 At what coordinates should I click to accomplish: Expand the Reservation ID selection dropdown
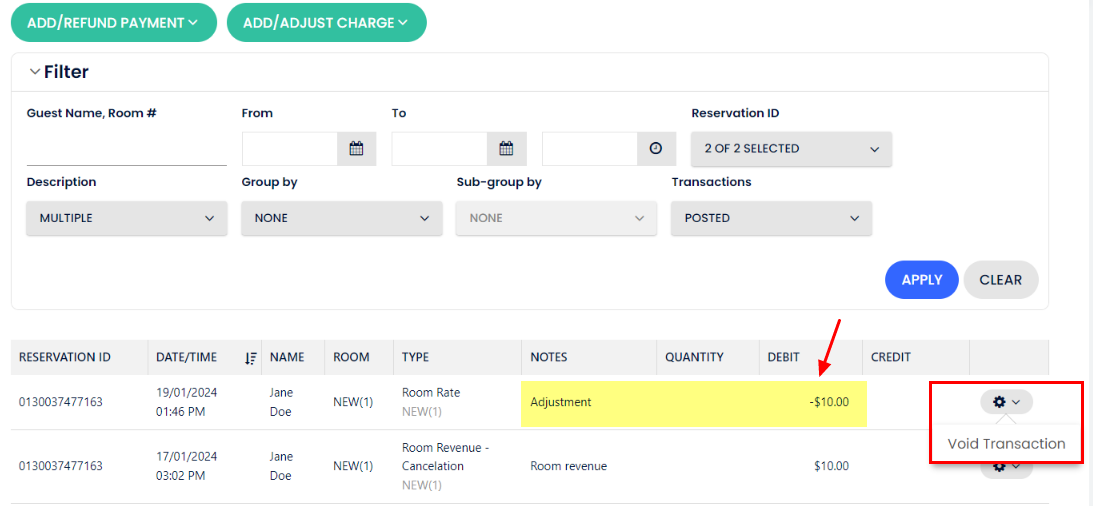pyautogui.click(x=791, y=149)
